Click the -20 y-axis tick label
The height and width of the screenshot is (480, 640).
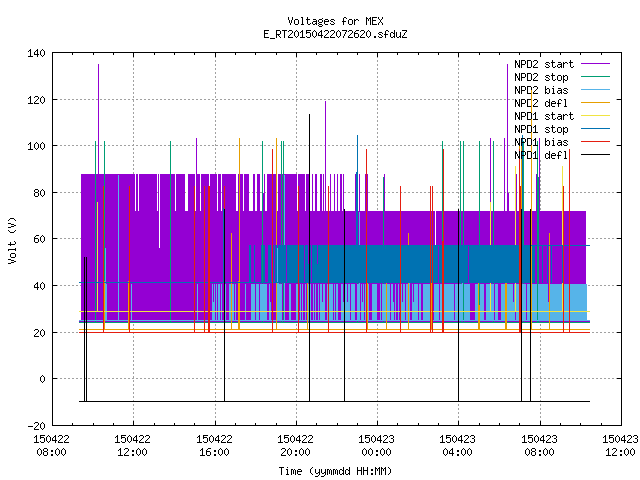tap(36, 426)
